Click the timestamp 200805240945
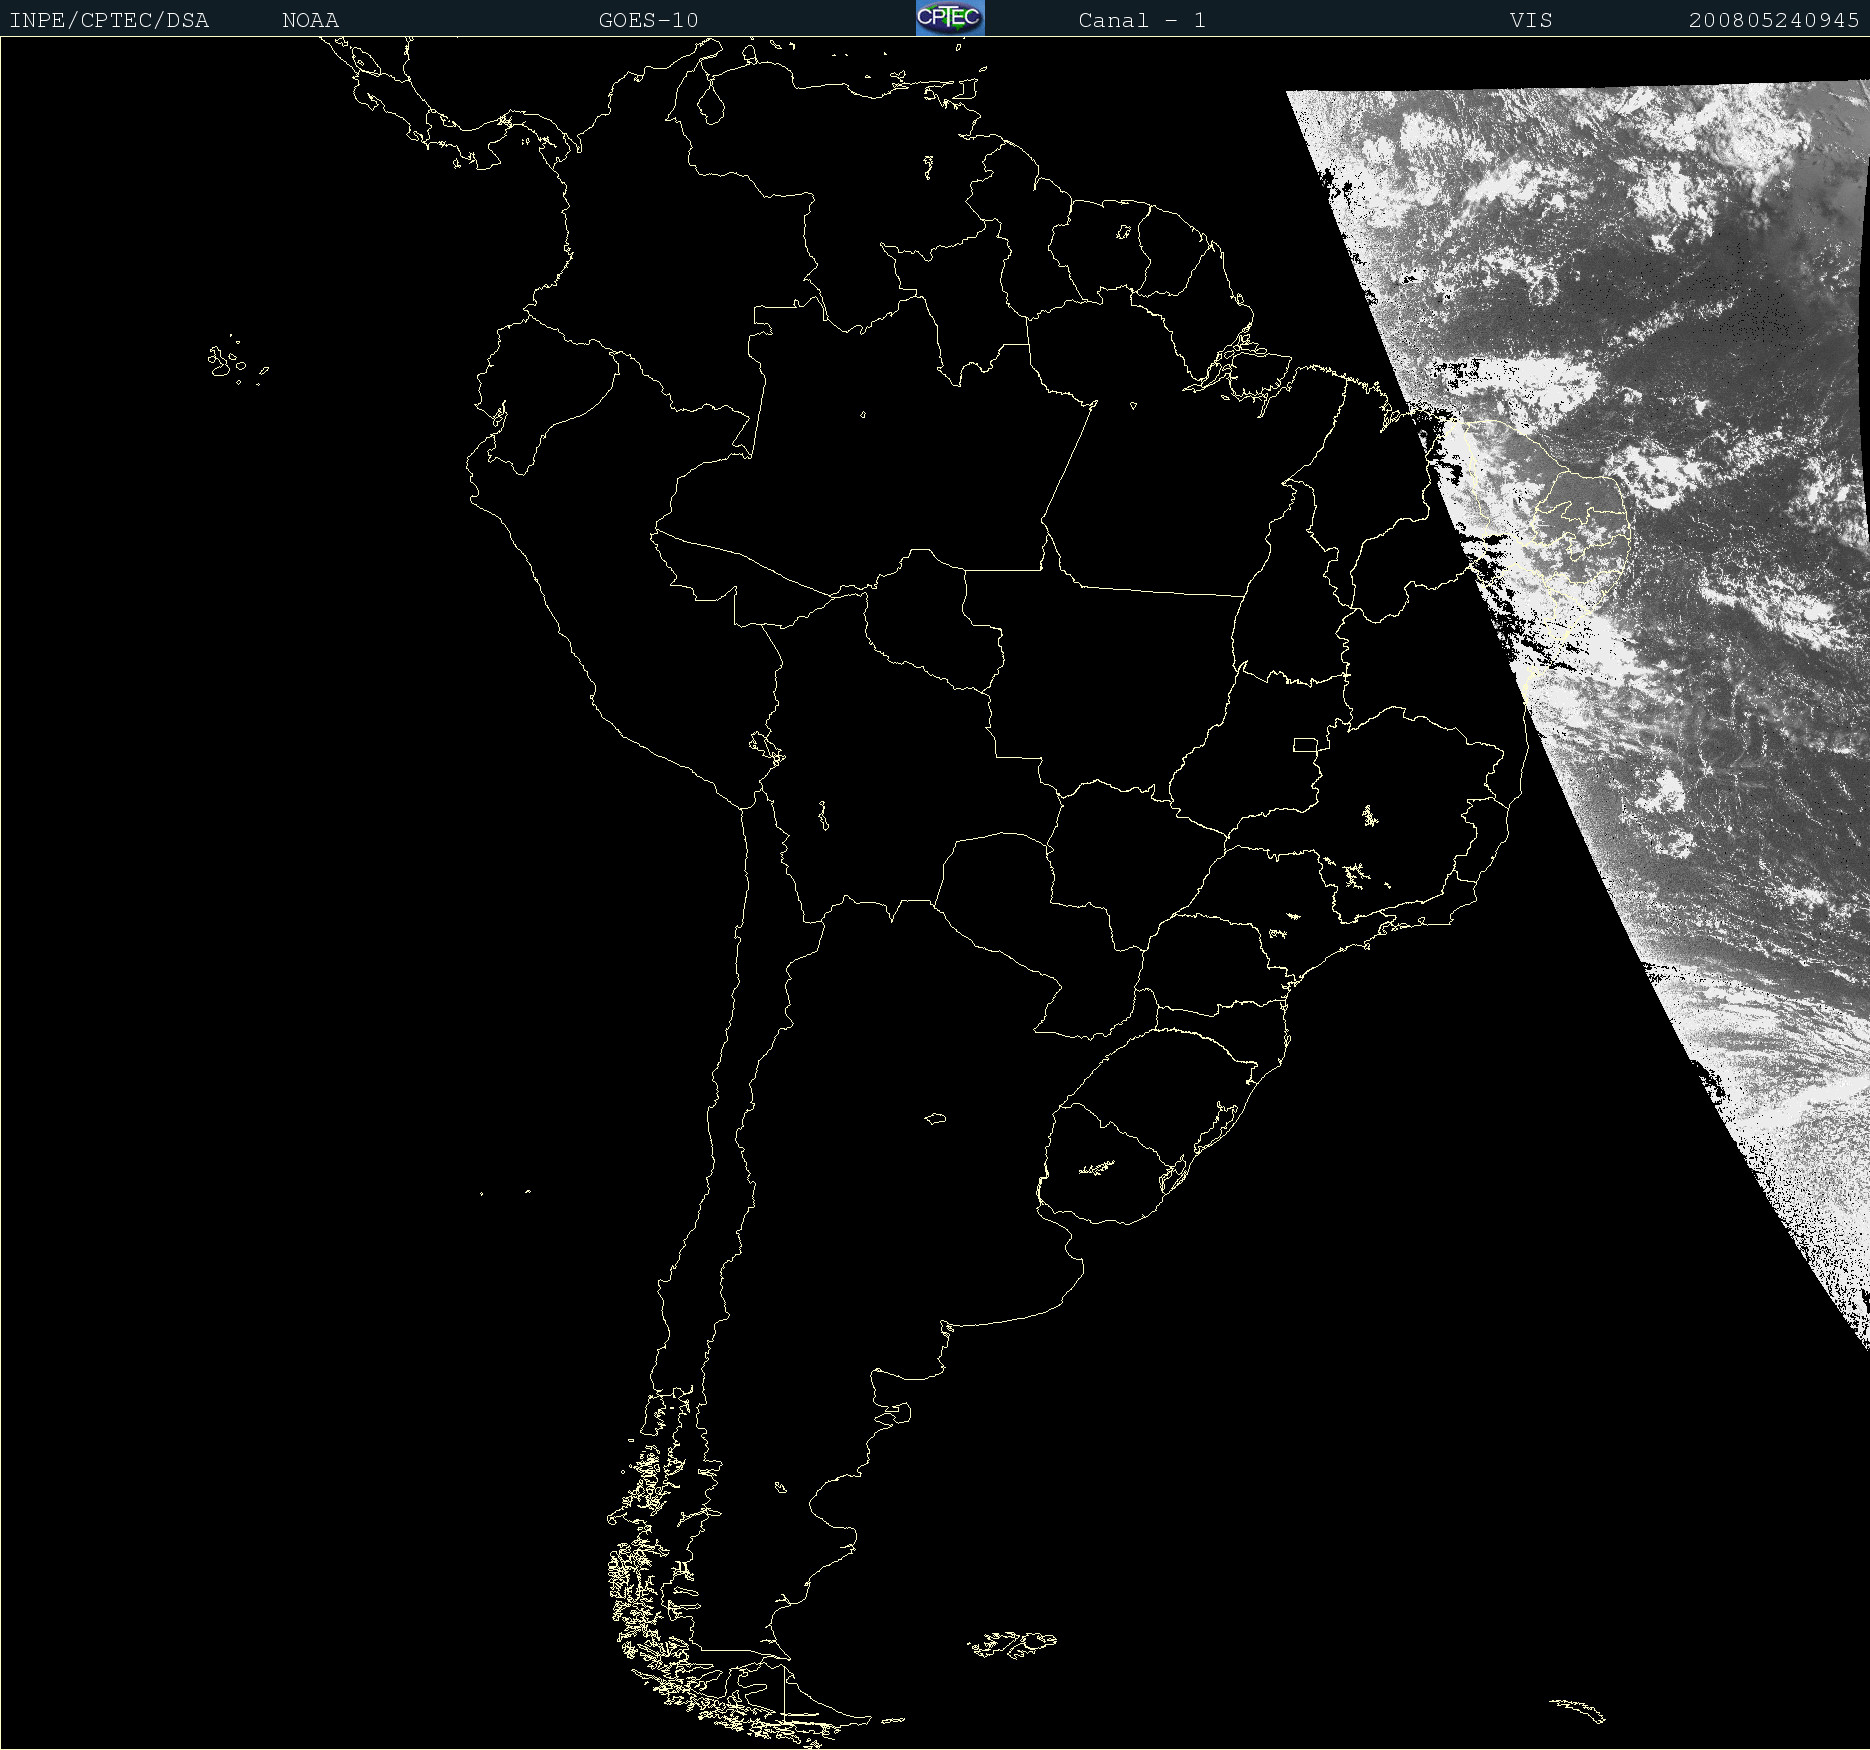The image size is (1870, 1750). pos(1774,20)
